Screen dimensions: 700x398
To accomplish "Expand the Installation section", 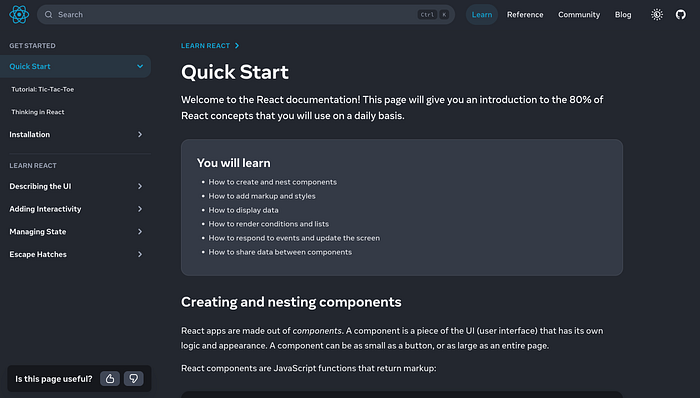I will click(75, 134).
